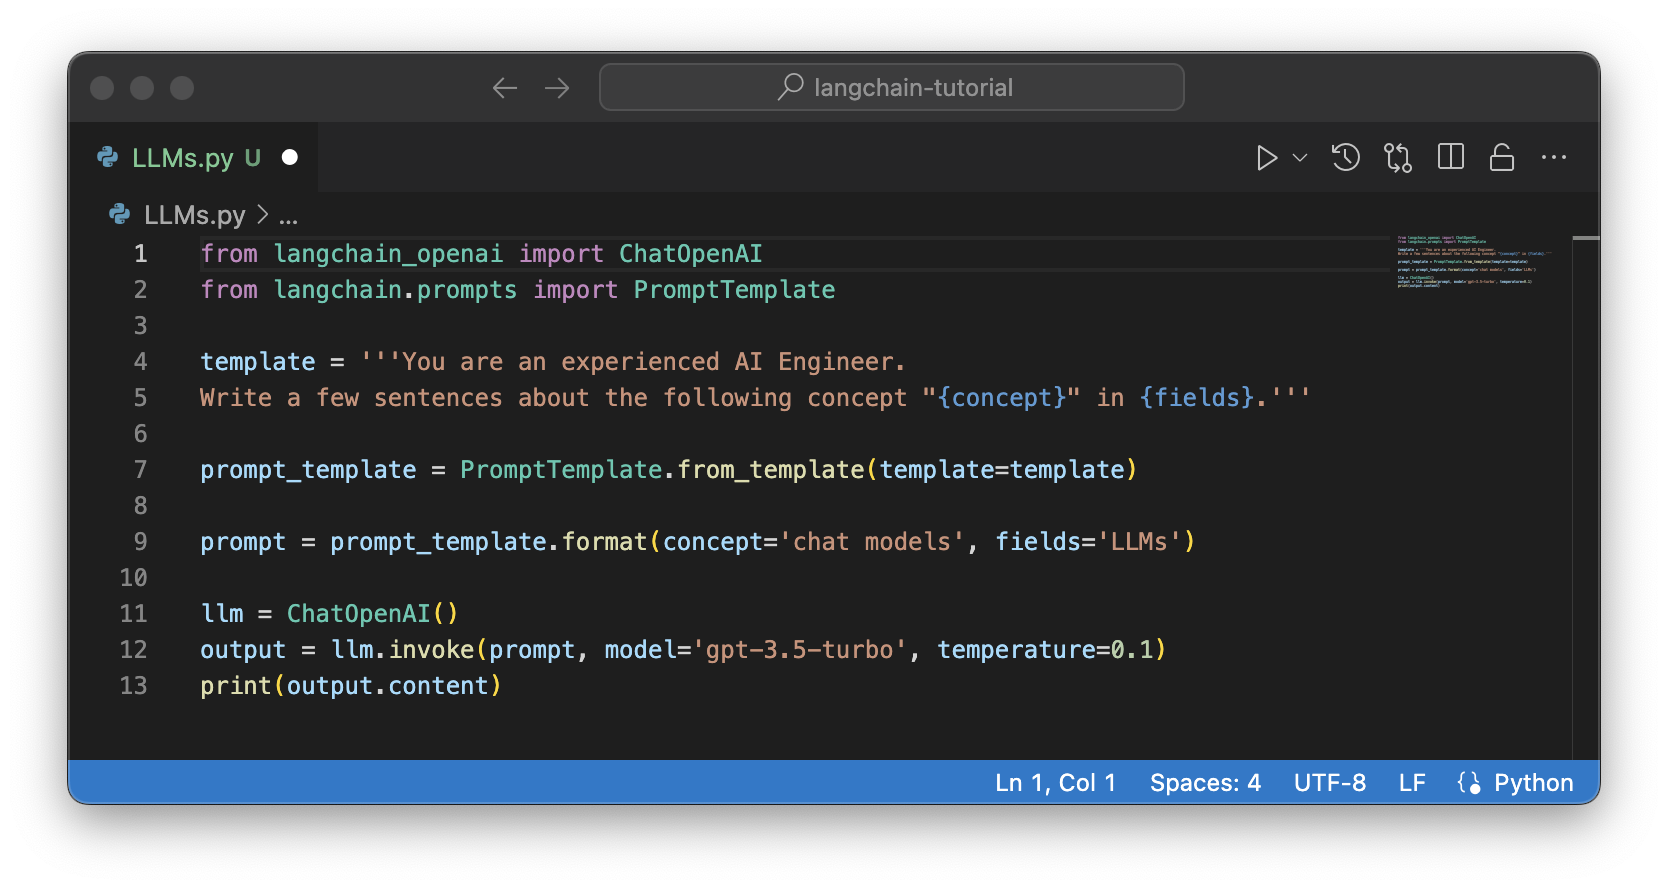Expand the breadcrumb ellipsis symbols
This screenshot has height=888, width=1668.
(x=288, y=216)
